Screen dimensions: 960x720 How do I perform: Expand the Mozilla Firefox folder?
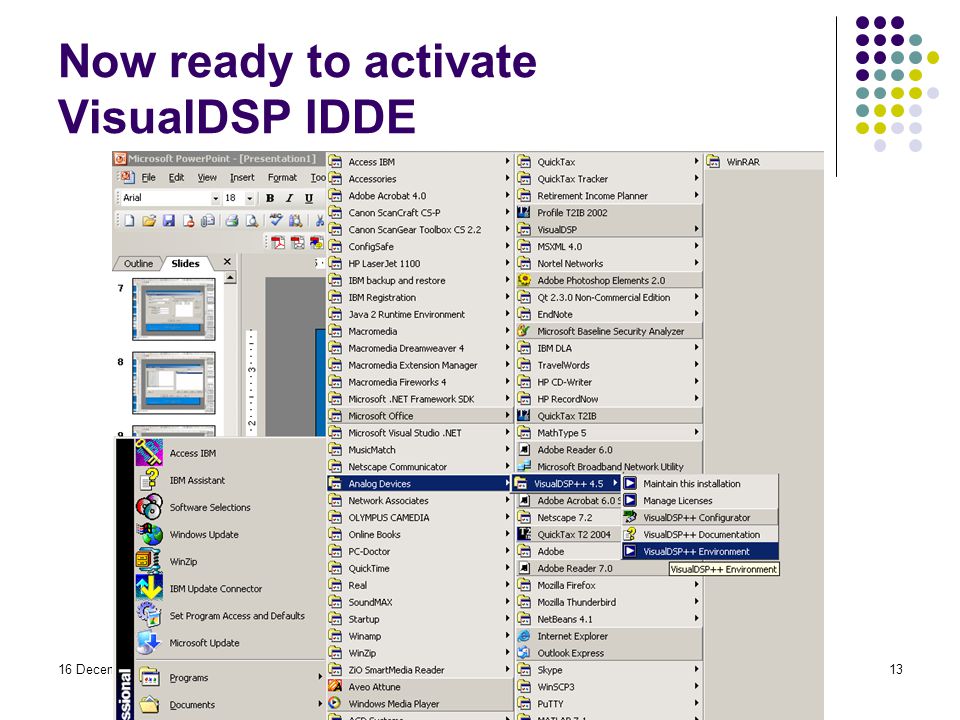coord(609,585)
